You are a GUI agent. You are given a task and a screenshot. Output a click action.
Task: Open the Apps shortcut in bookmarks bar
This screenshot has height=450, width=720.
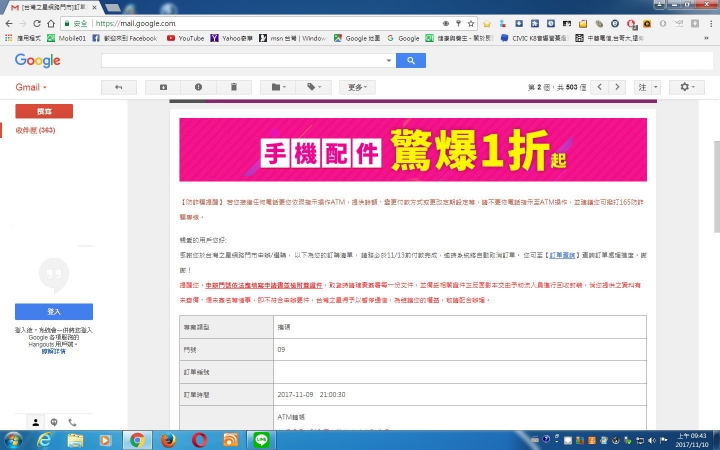23,38
